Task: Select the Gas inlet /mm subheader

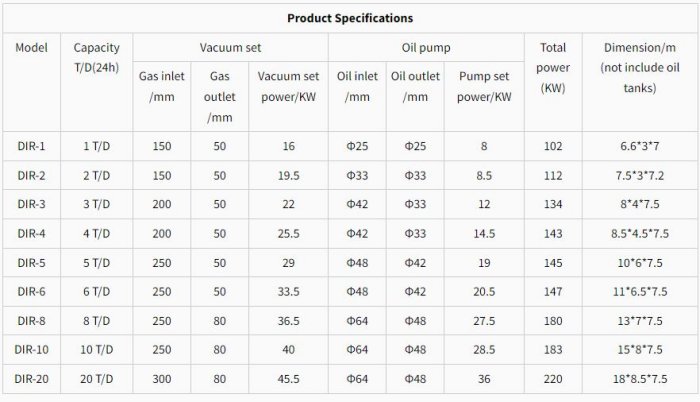Action: [x=161, y=87]
